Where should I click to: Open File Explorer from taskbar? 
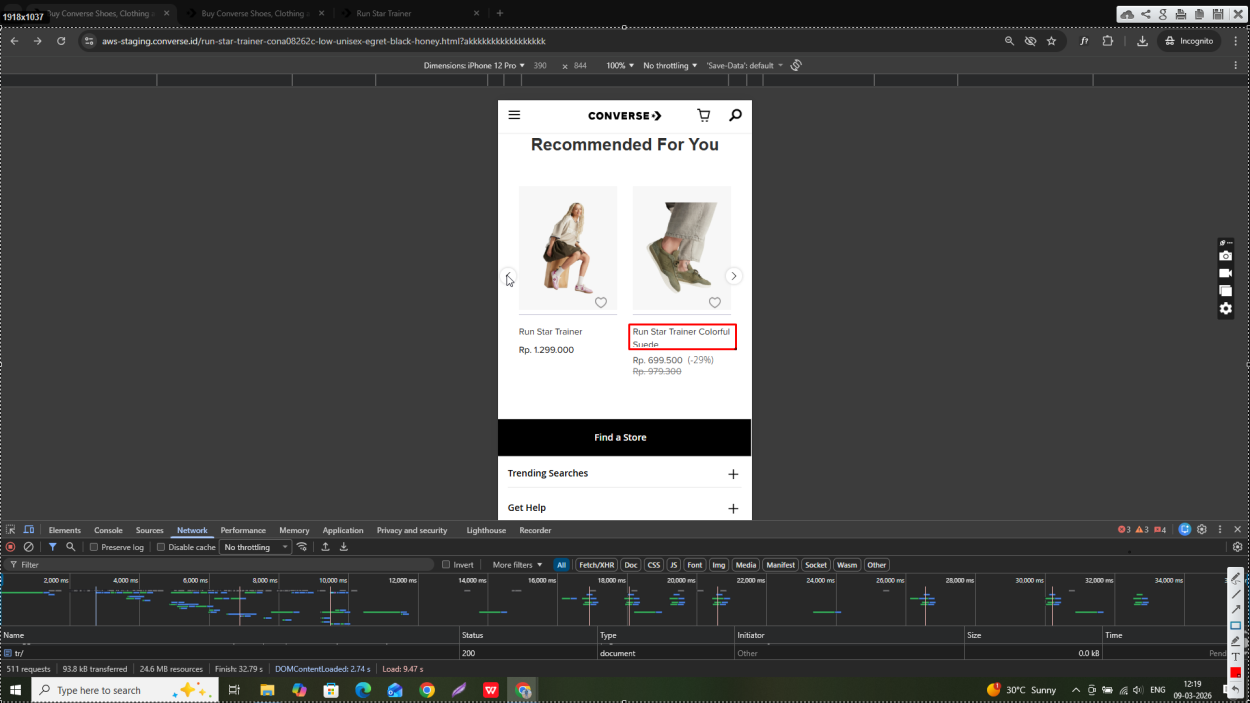pyautogui.click(x=267, y=690)
